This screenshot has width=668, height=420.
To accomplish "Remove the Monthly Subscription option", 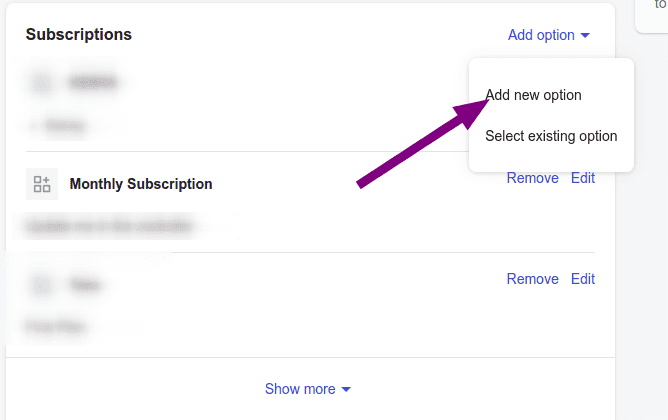I will pos(532,178).
